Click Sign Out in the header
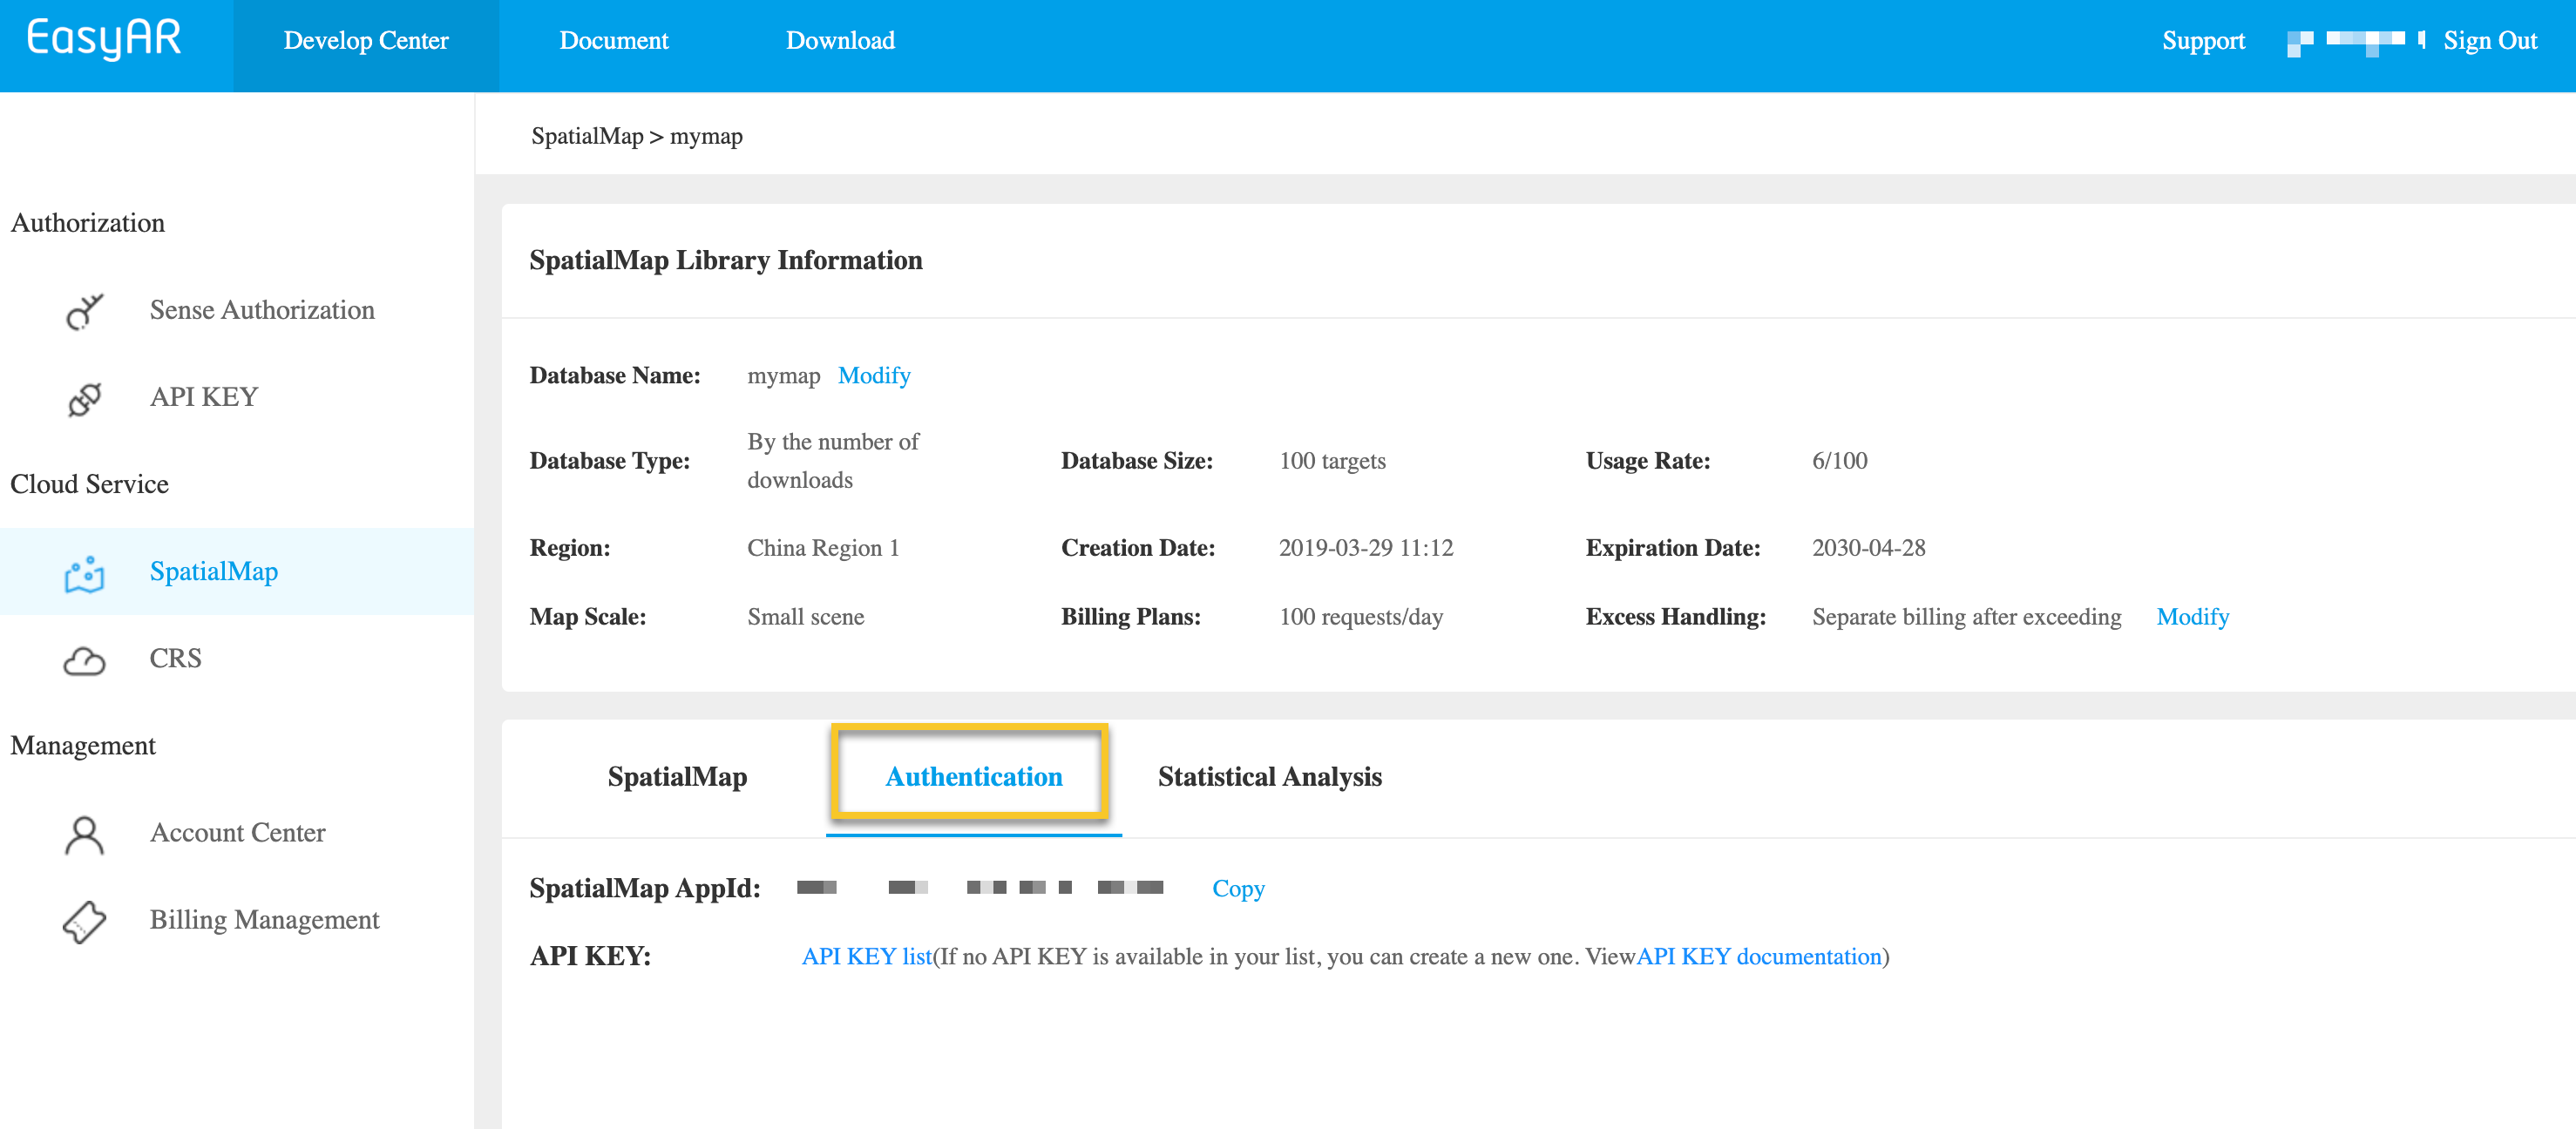This screenshot has width=2576, height=1129. 2489,41
